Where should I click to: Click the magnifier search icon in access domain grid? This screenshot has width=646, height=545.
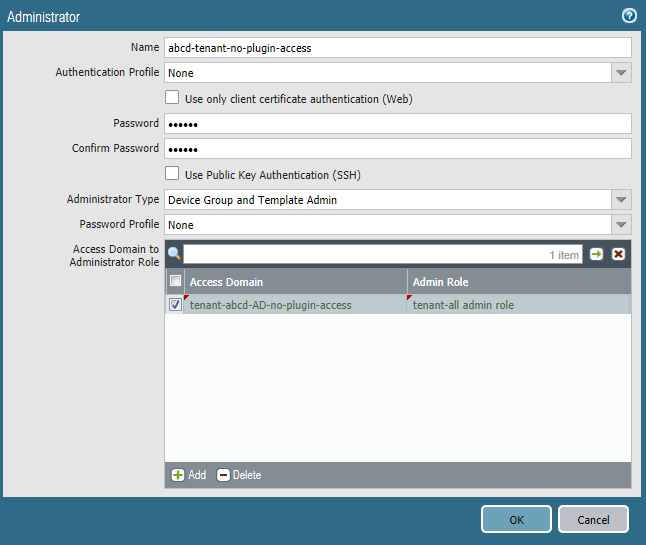[174, 254]
